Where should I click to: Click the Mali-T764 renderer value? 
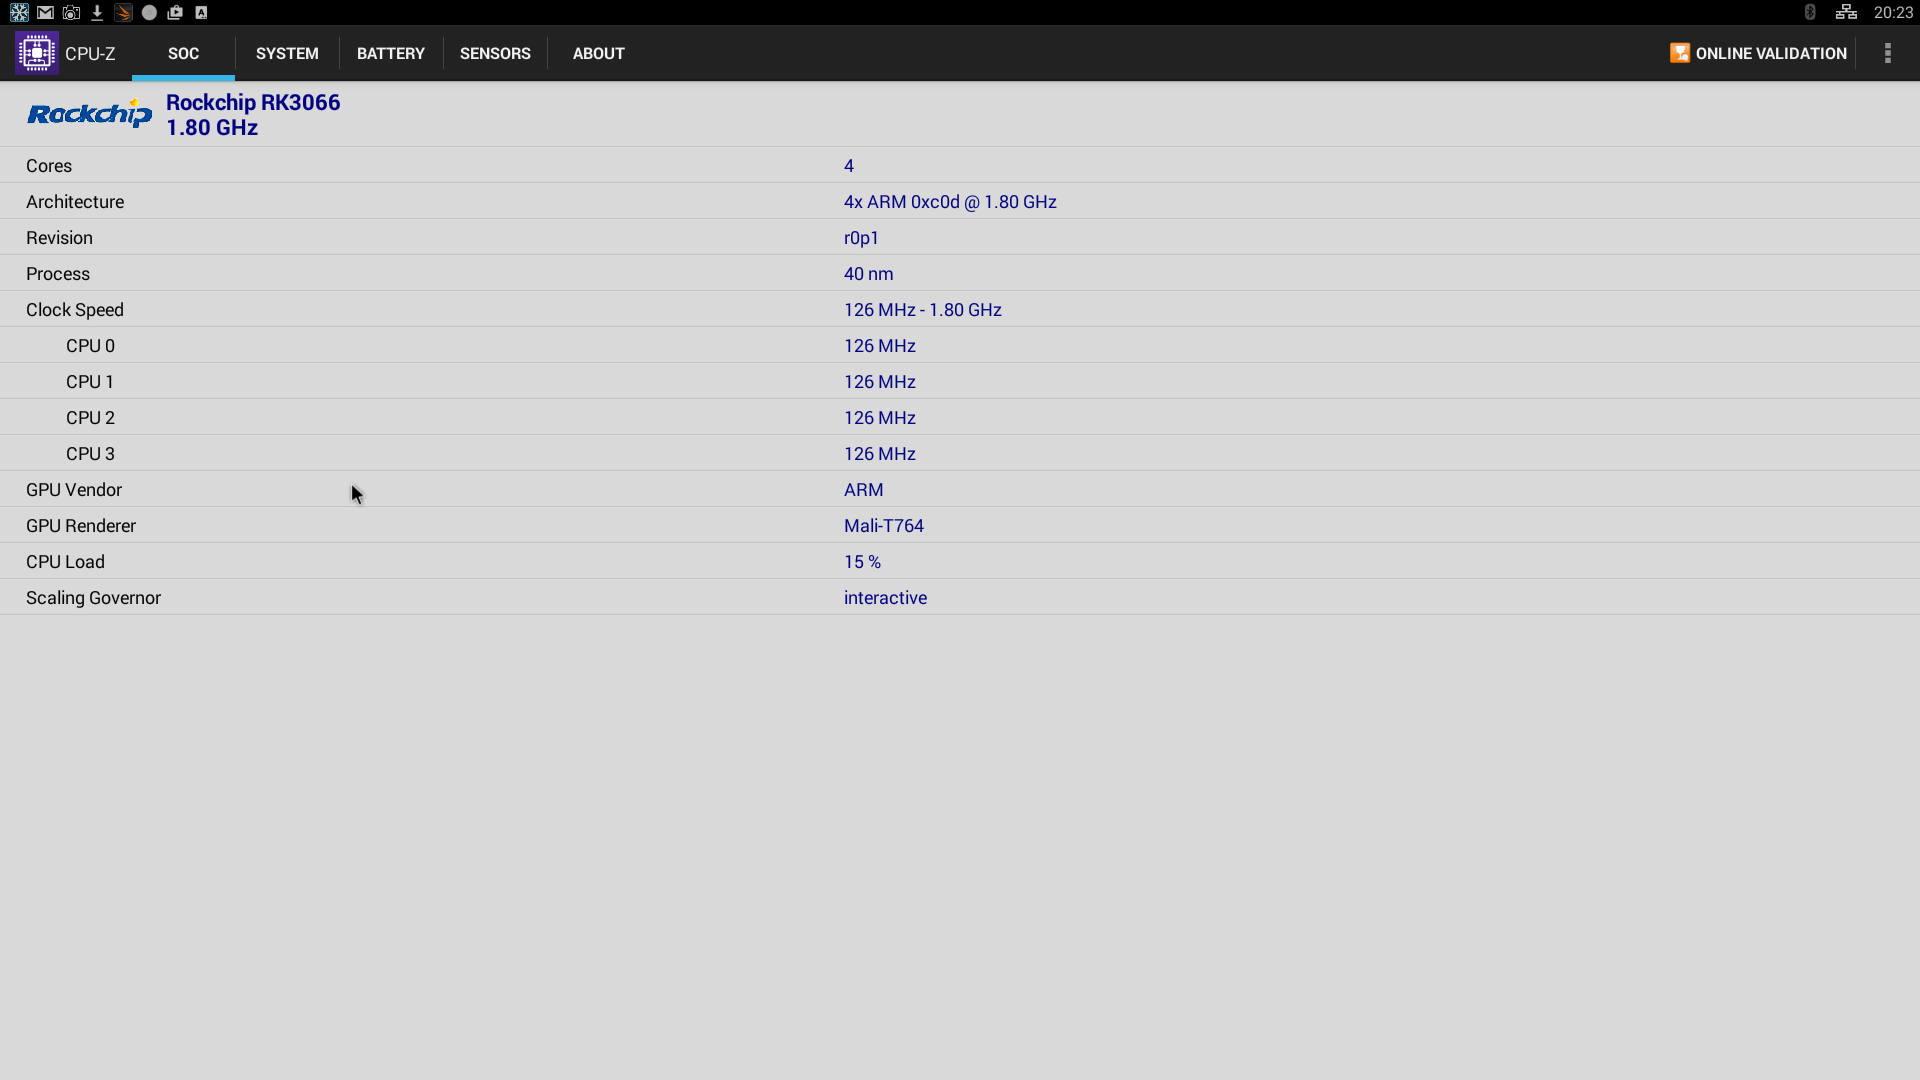coord(883,526)
